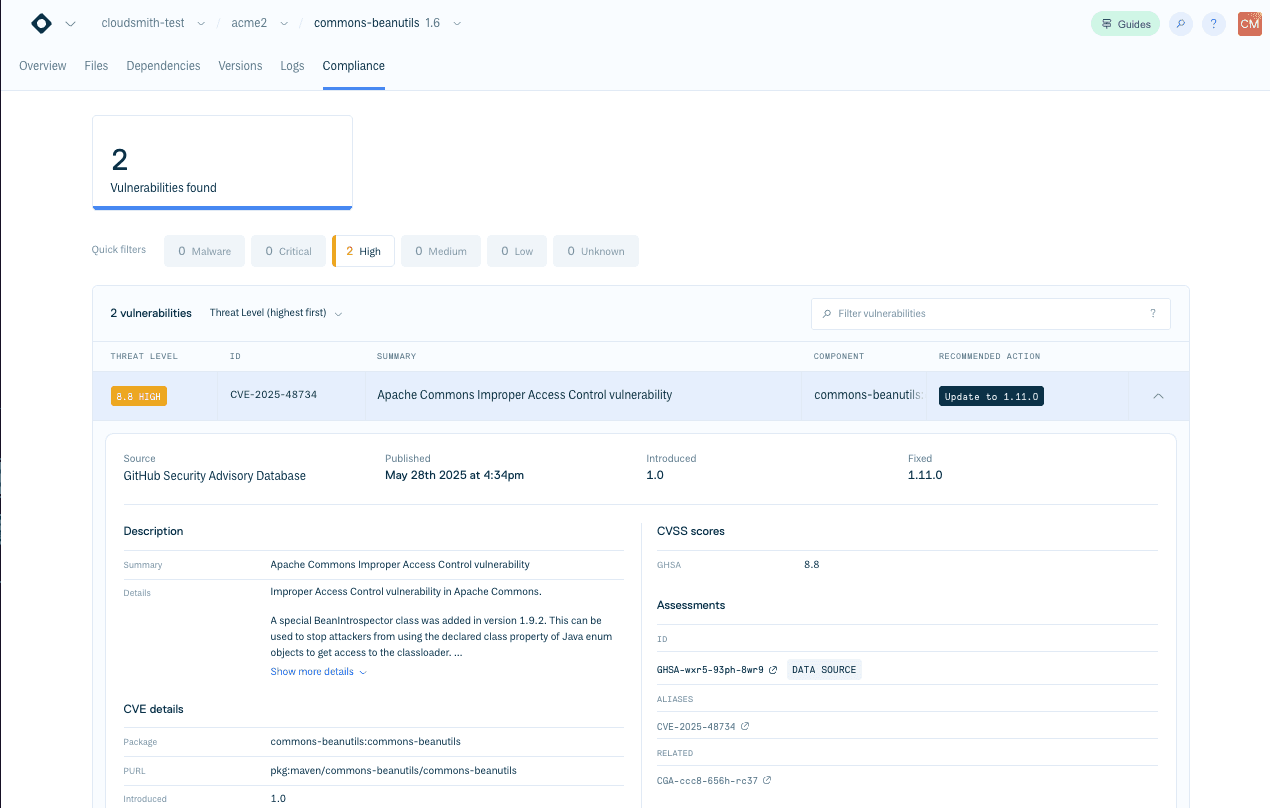
Task: Open the dropdown chevron beside the logo
Action: tap(70, 24)
